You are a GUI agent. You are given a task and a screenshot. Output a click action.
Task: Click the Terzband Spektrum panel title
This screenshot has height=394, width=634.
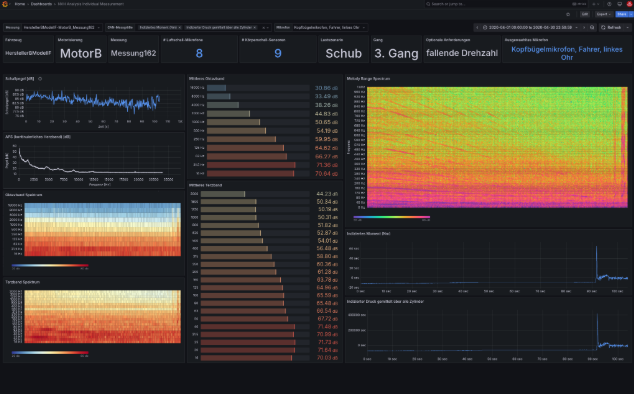tap(22, 282)
